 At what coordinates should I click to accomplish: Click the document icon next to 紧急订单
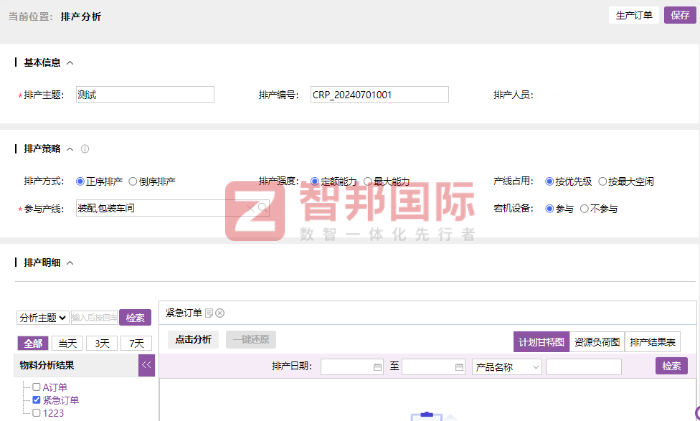tap(209, 313)
